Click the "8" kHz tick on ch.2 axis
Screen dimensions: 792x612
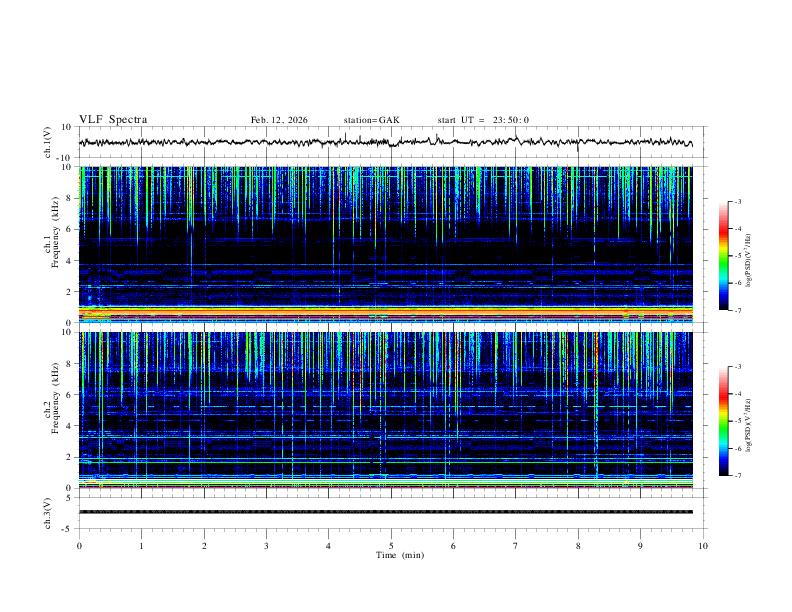69,364
